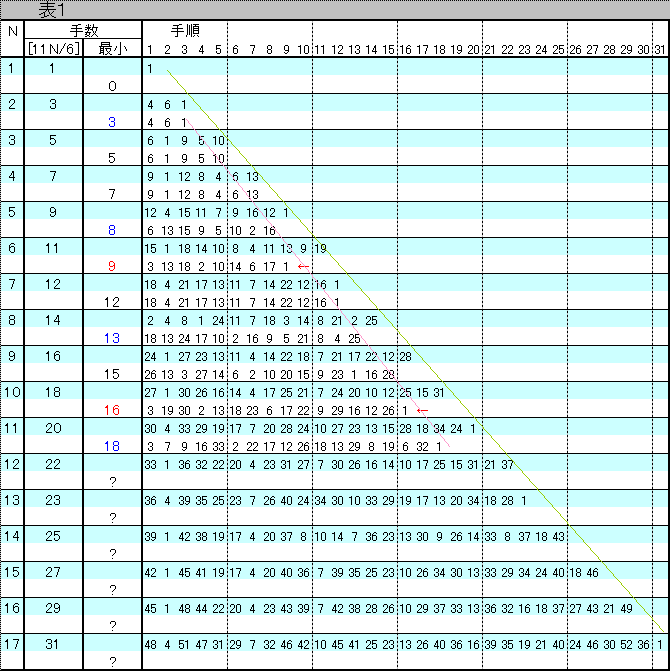Click the red arrow in row N=6
This screenshot has height=671, width=670.
point(304,267)
